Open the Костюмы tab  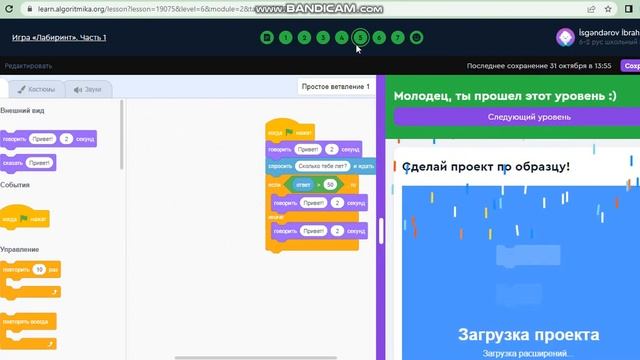[x=36, y=89]
